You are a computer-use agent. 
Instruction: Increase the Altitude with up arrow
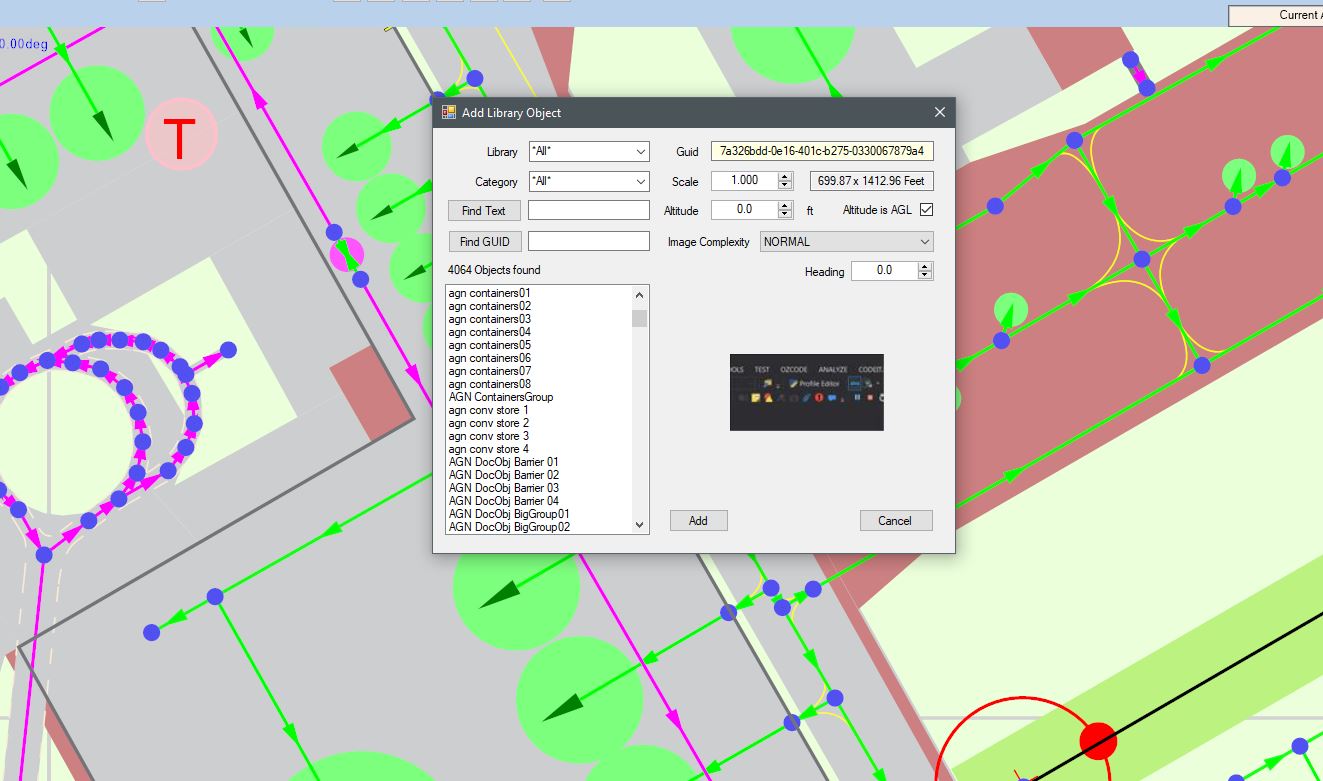tap(783, 206)
